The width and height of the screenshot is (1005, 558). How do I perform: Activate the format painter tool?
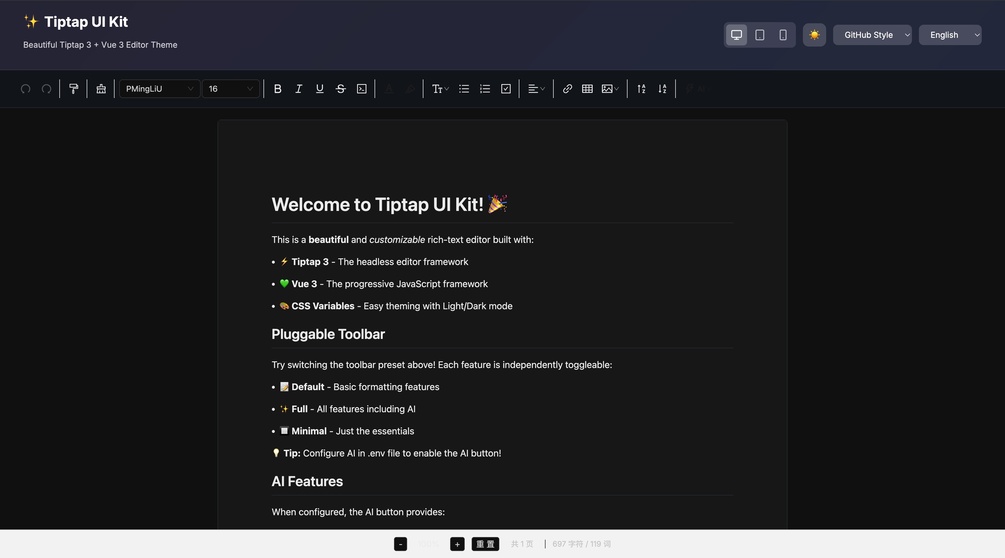click(x=74, y=89)
